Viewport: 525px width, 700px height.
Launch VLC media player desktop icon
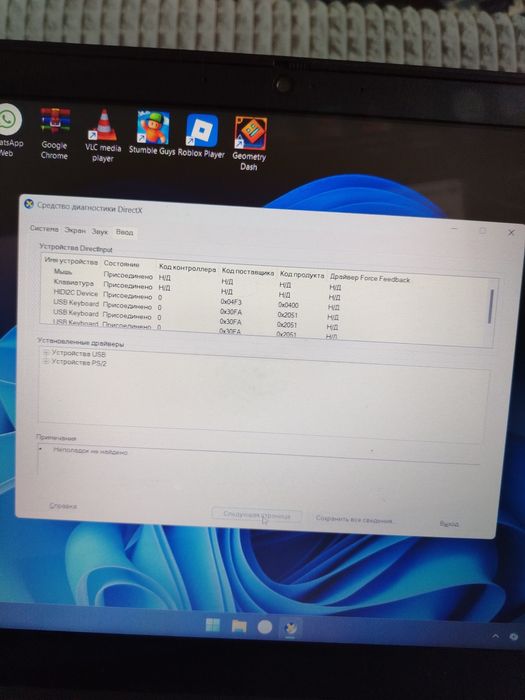[103, 135]
